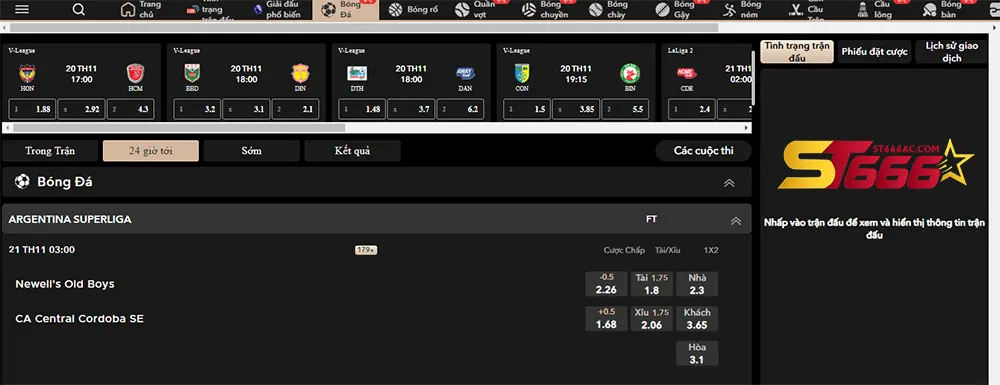
Task: Click the HON team logo
Action: 27,73
